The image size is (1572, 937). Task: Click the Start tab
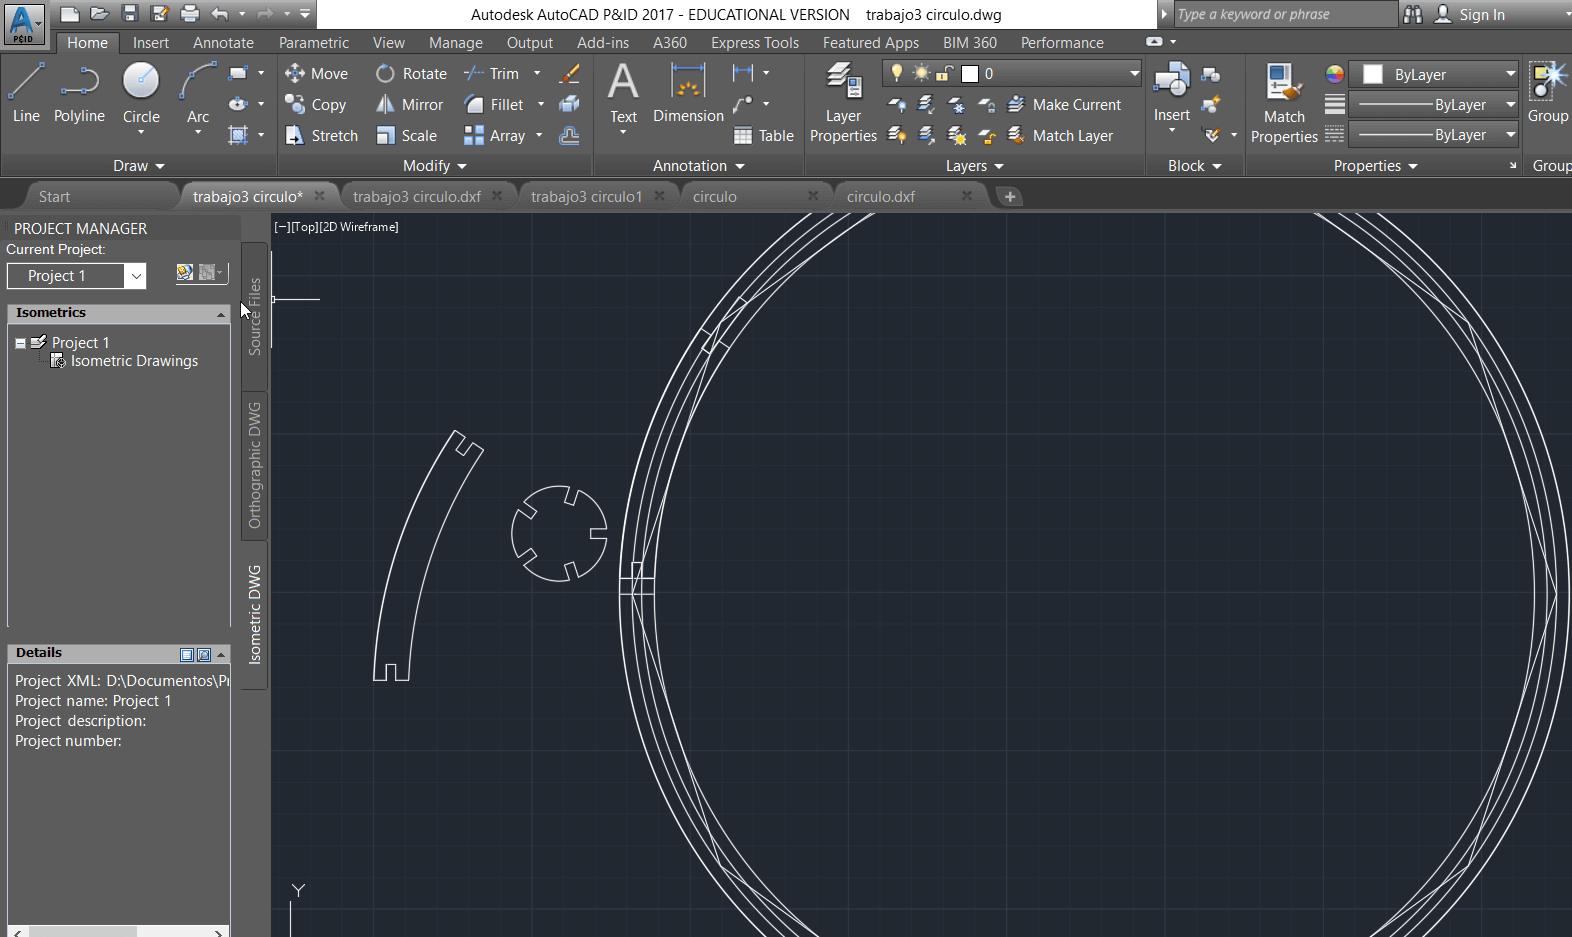pyautogui.click(x=54, y=197)
